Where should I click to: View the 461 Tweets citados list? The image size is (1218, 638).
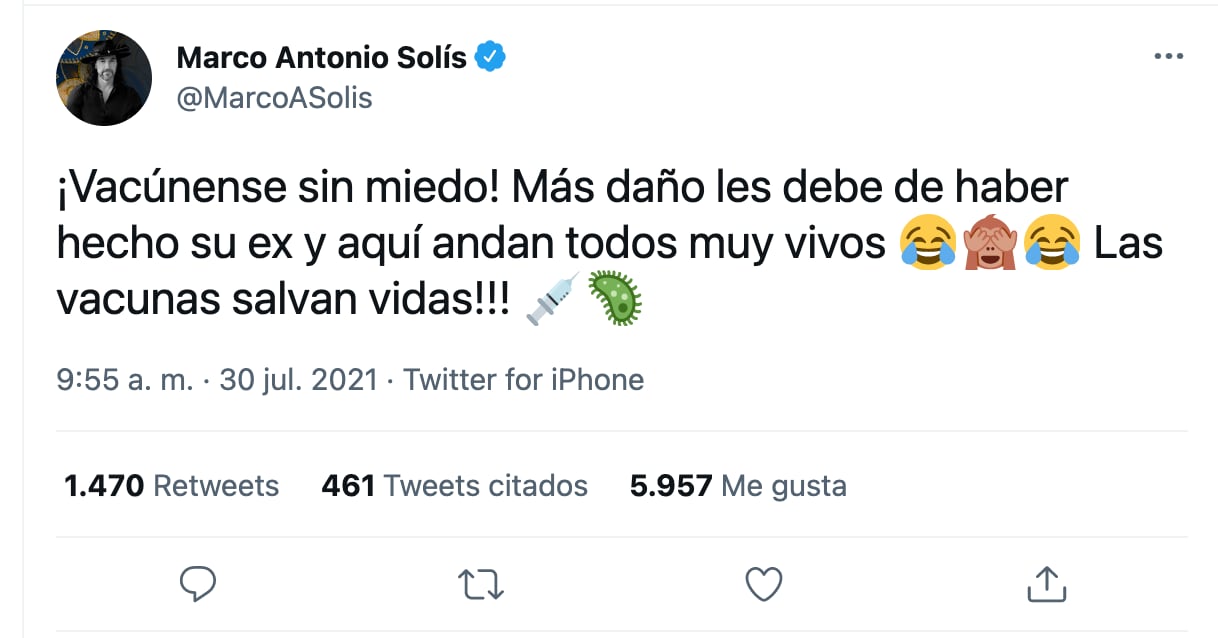454,486
